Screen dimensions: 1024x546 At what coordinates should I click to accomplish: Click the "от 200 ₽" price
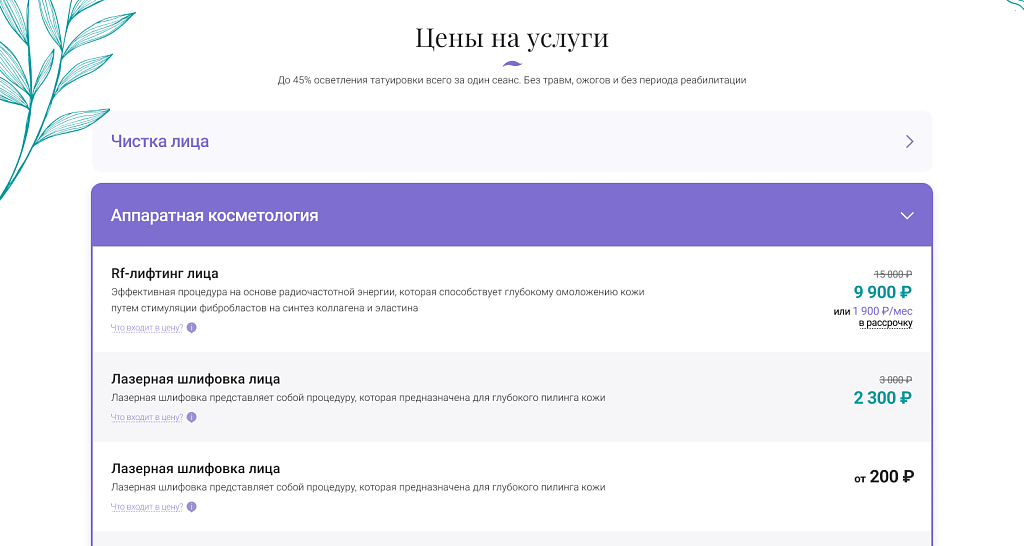pyautogui.click(x=883, y=477)
